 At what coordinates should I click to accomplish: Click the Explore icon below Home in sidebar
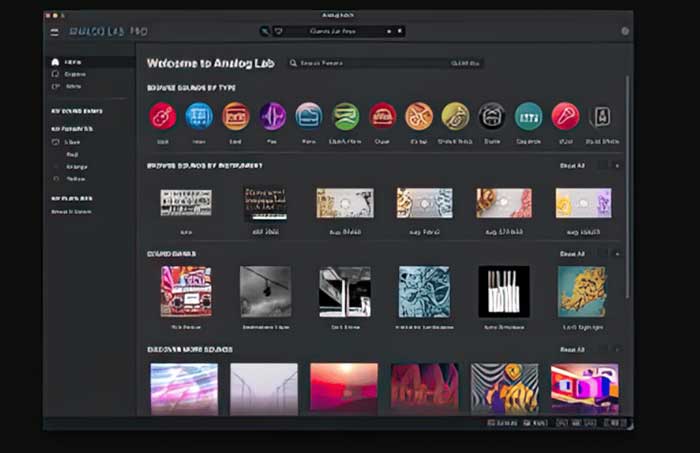click(x=55, y=74)
